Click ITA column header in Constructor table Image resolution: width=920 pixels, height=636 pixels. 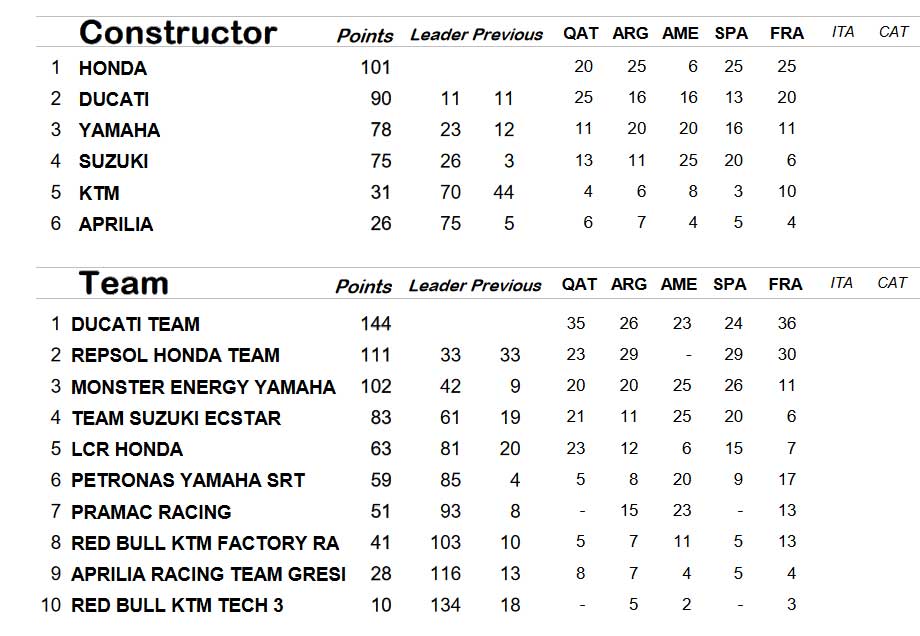tap(843, 32)
